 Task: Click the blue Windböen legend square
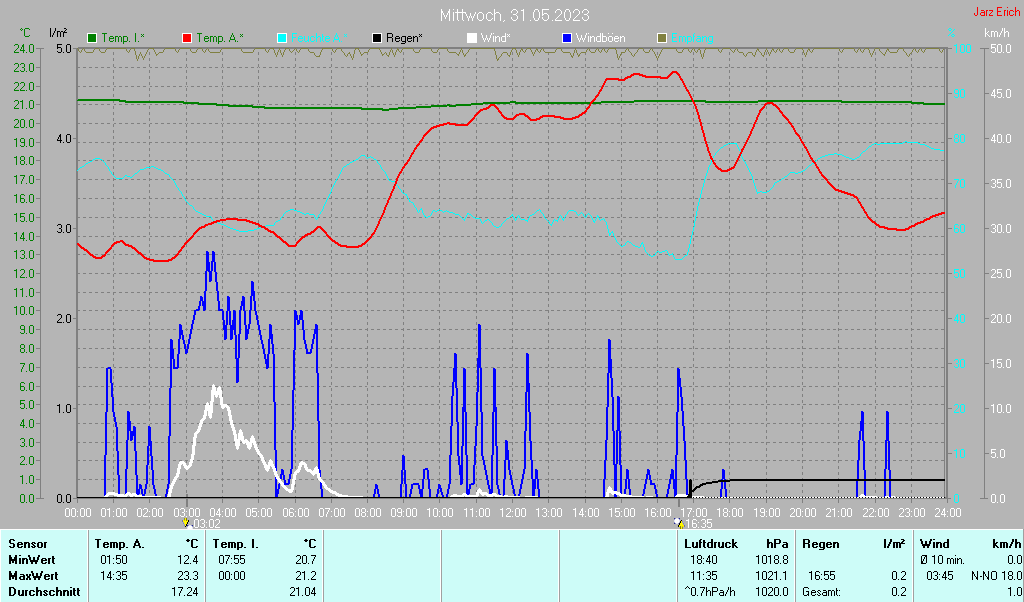(x=567, y=38)
